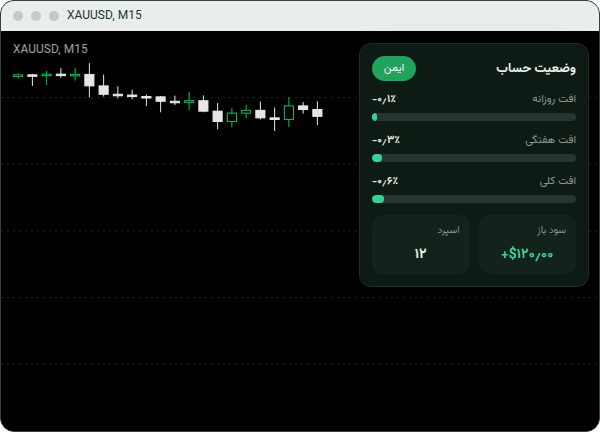Click the third window control dot
Image resolution: width=600 pixels, height=432 pixels.
click(x=54, y=16)
